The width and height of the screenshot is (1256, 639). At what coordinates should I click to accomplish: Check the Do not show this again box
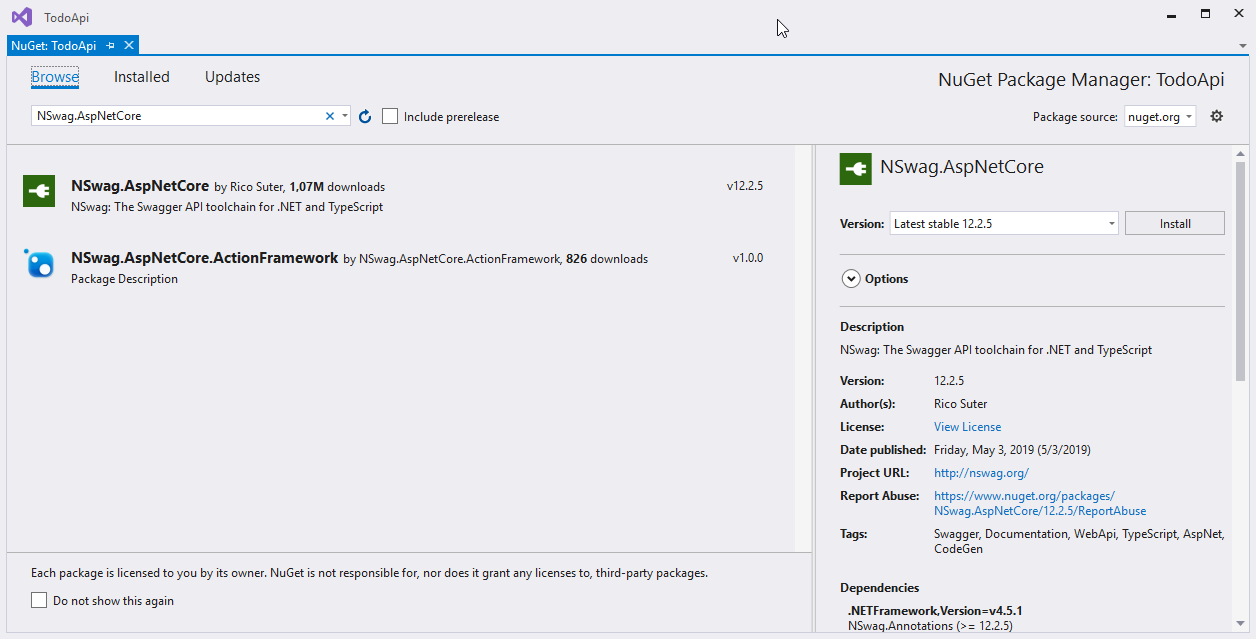[x=39, y=601]
